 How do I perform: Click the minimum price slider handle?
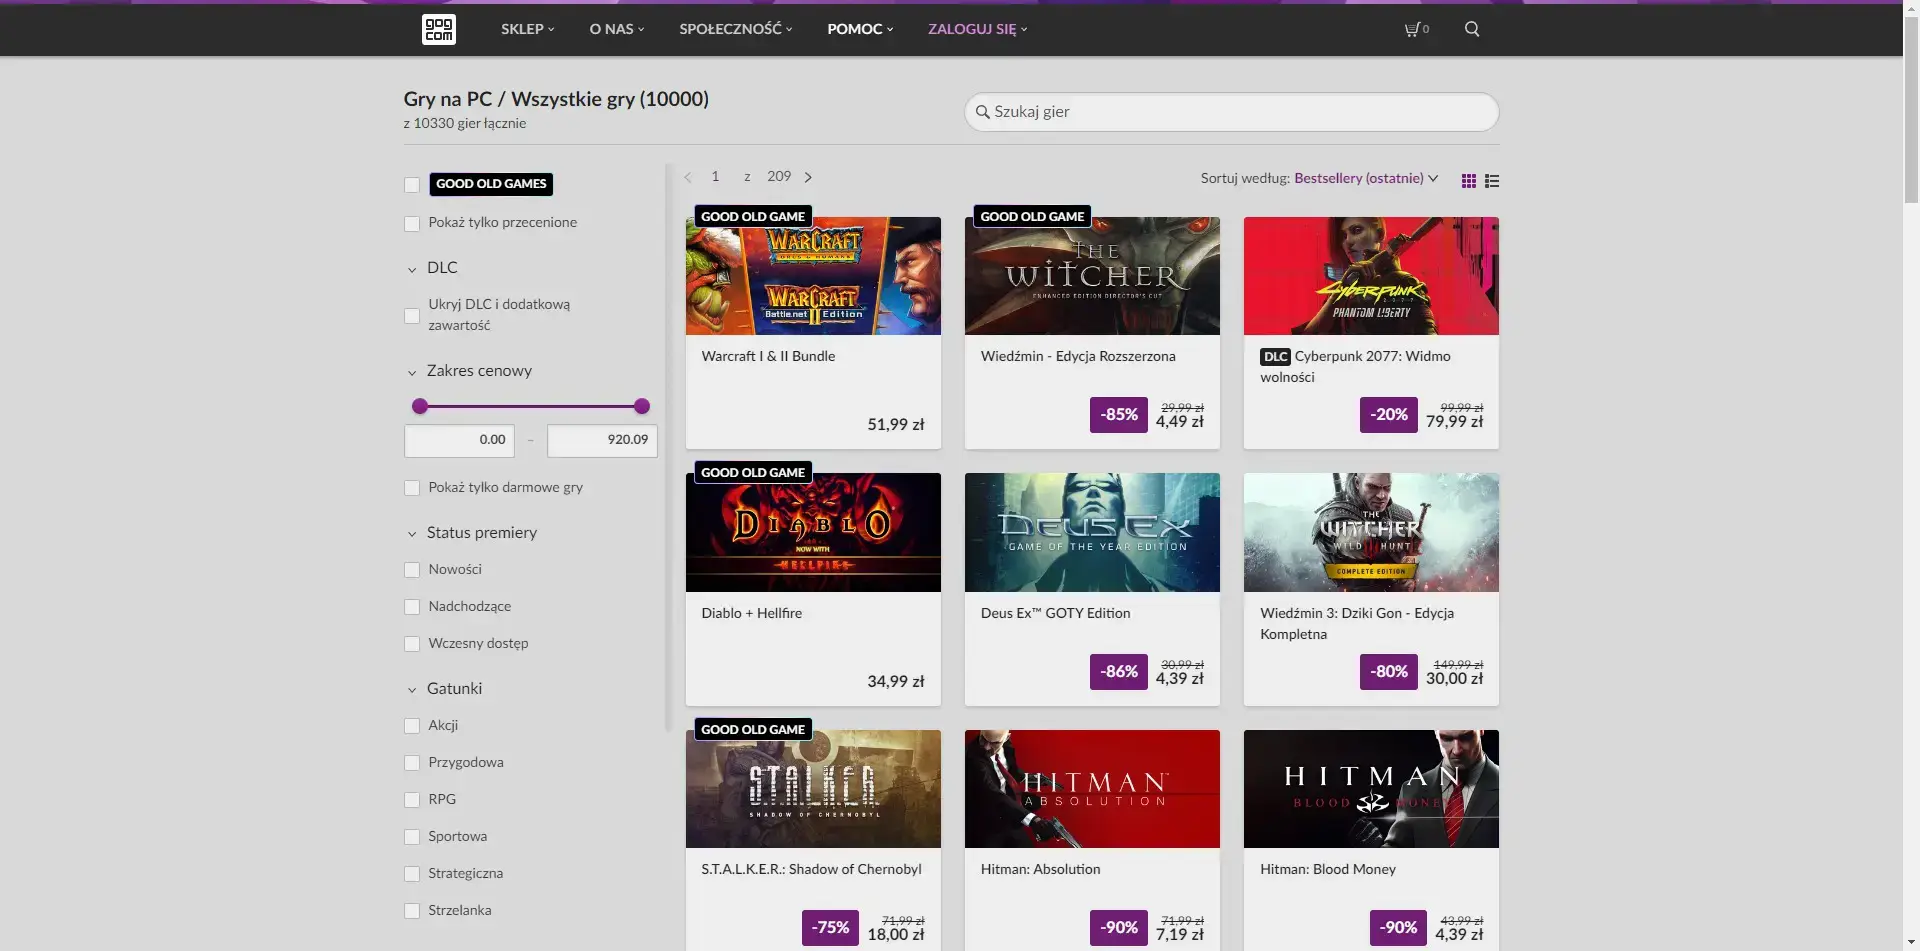pyautogui.click(x=420, y=406)
